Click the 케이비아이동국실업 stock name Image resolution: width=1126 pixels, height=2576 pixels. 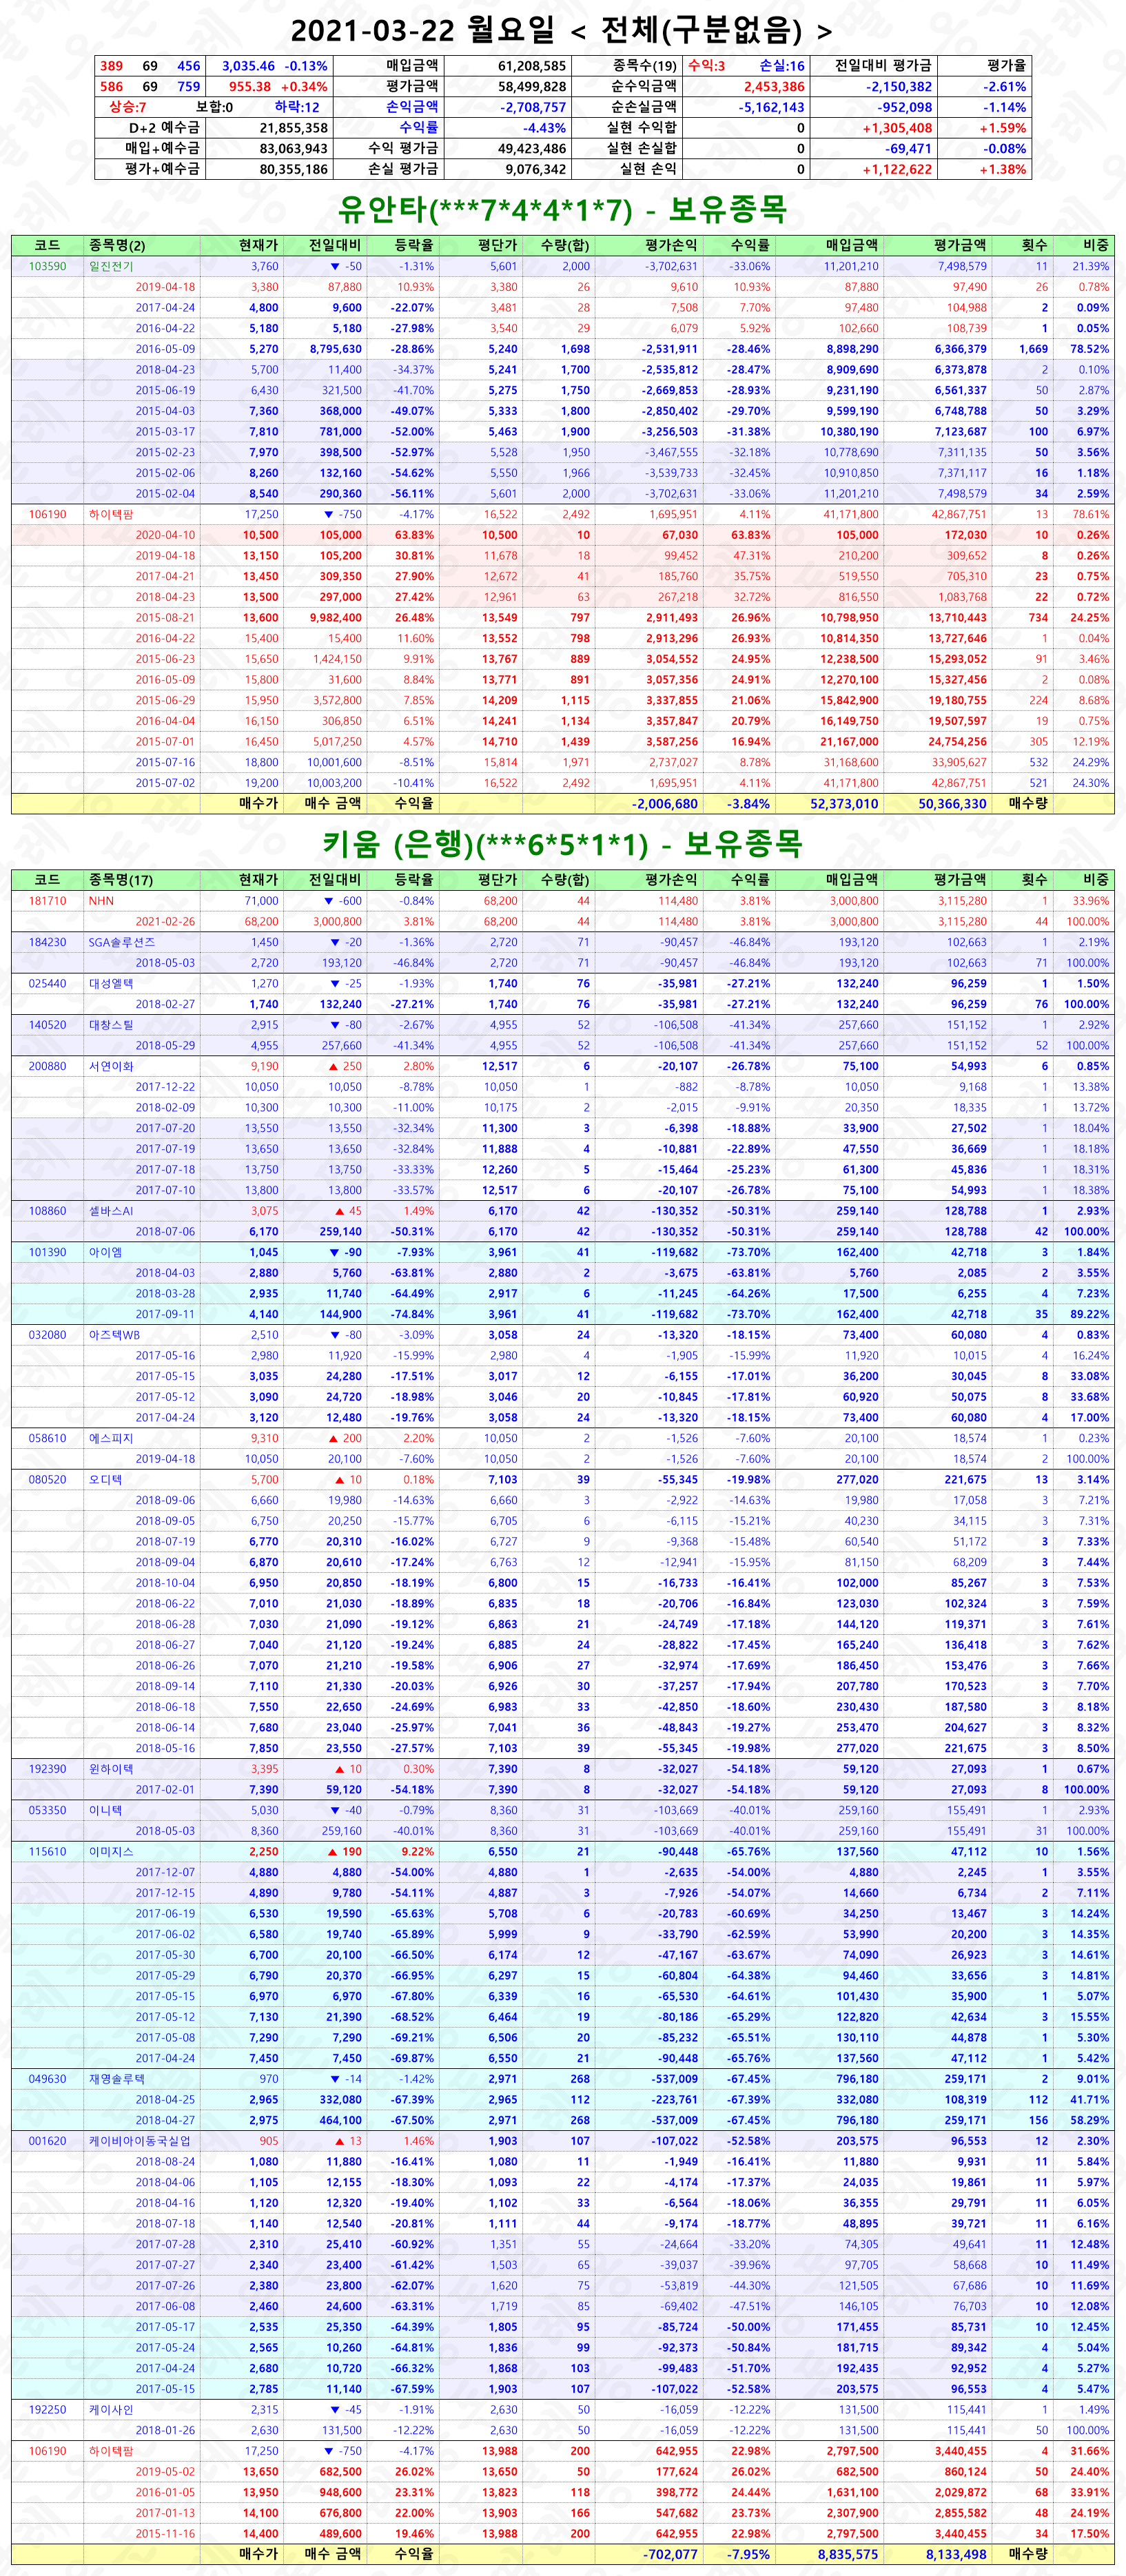pyautogui.click(x=139, y=2140)
